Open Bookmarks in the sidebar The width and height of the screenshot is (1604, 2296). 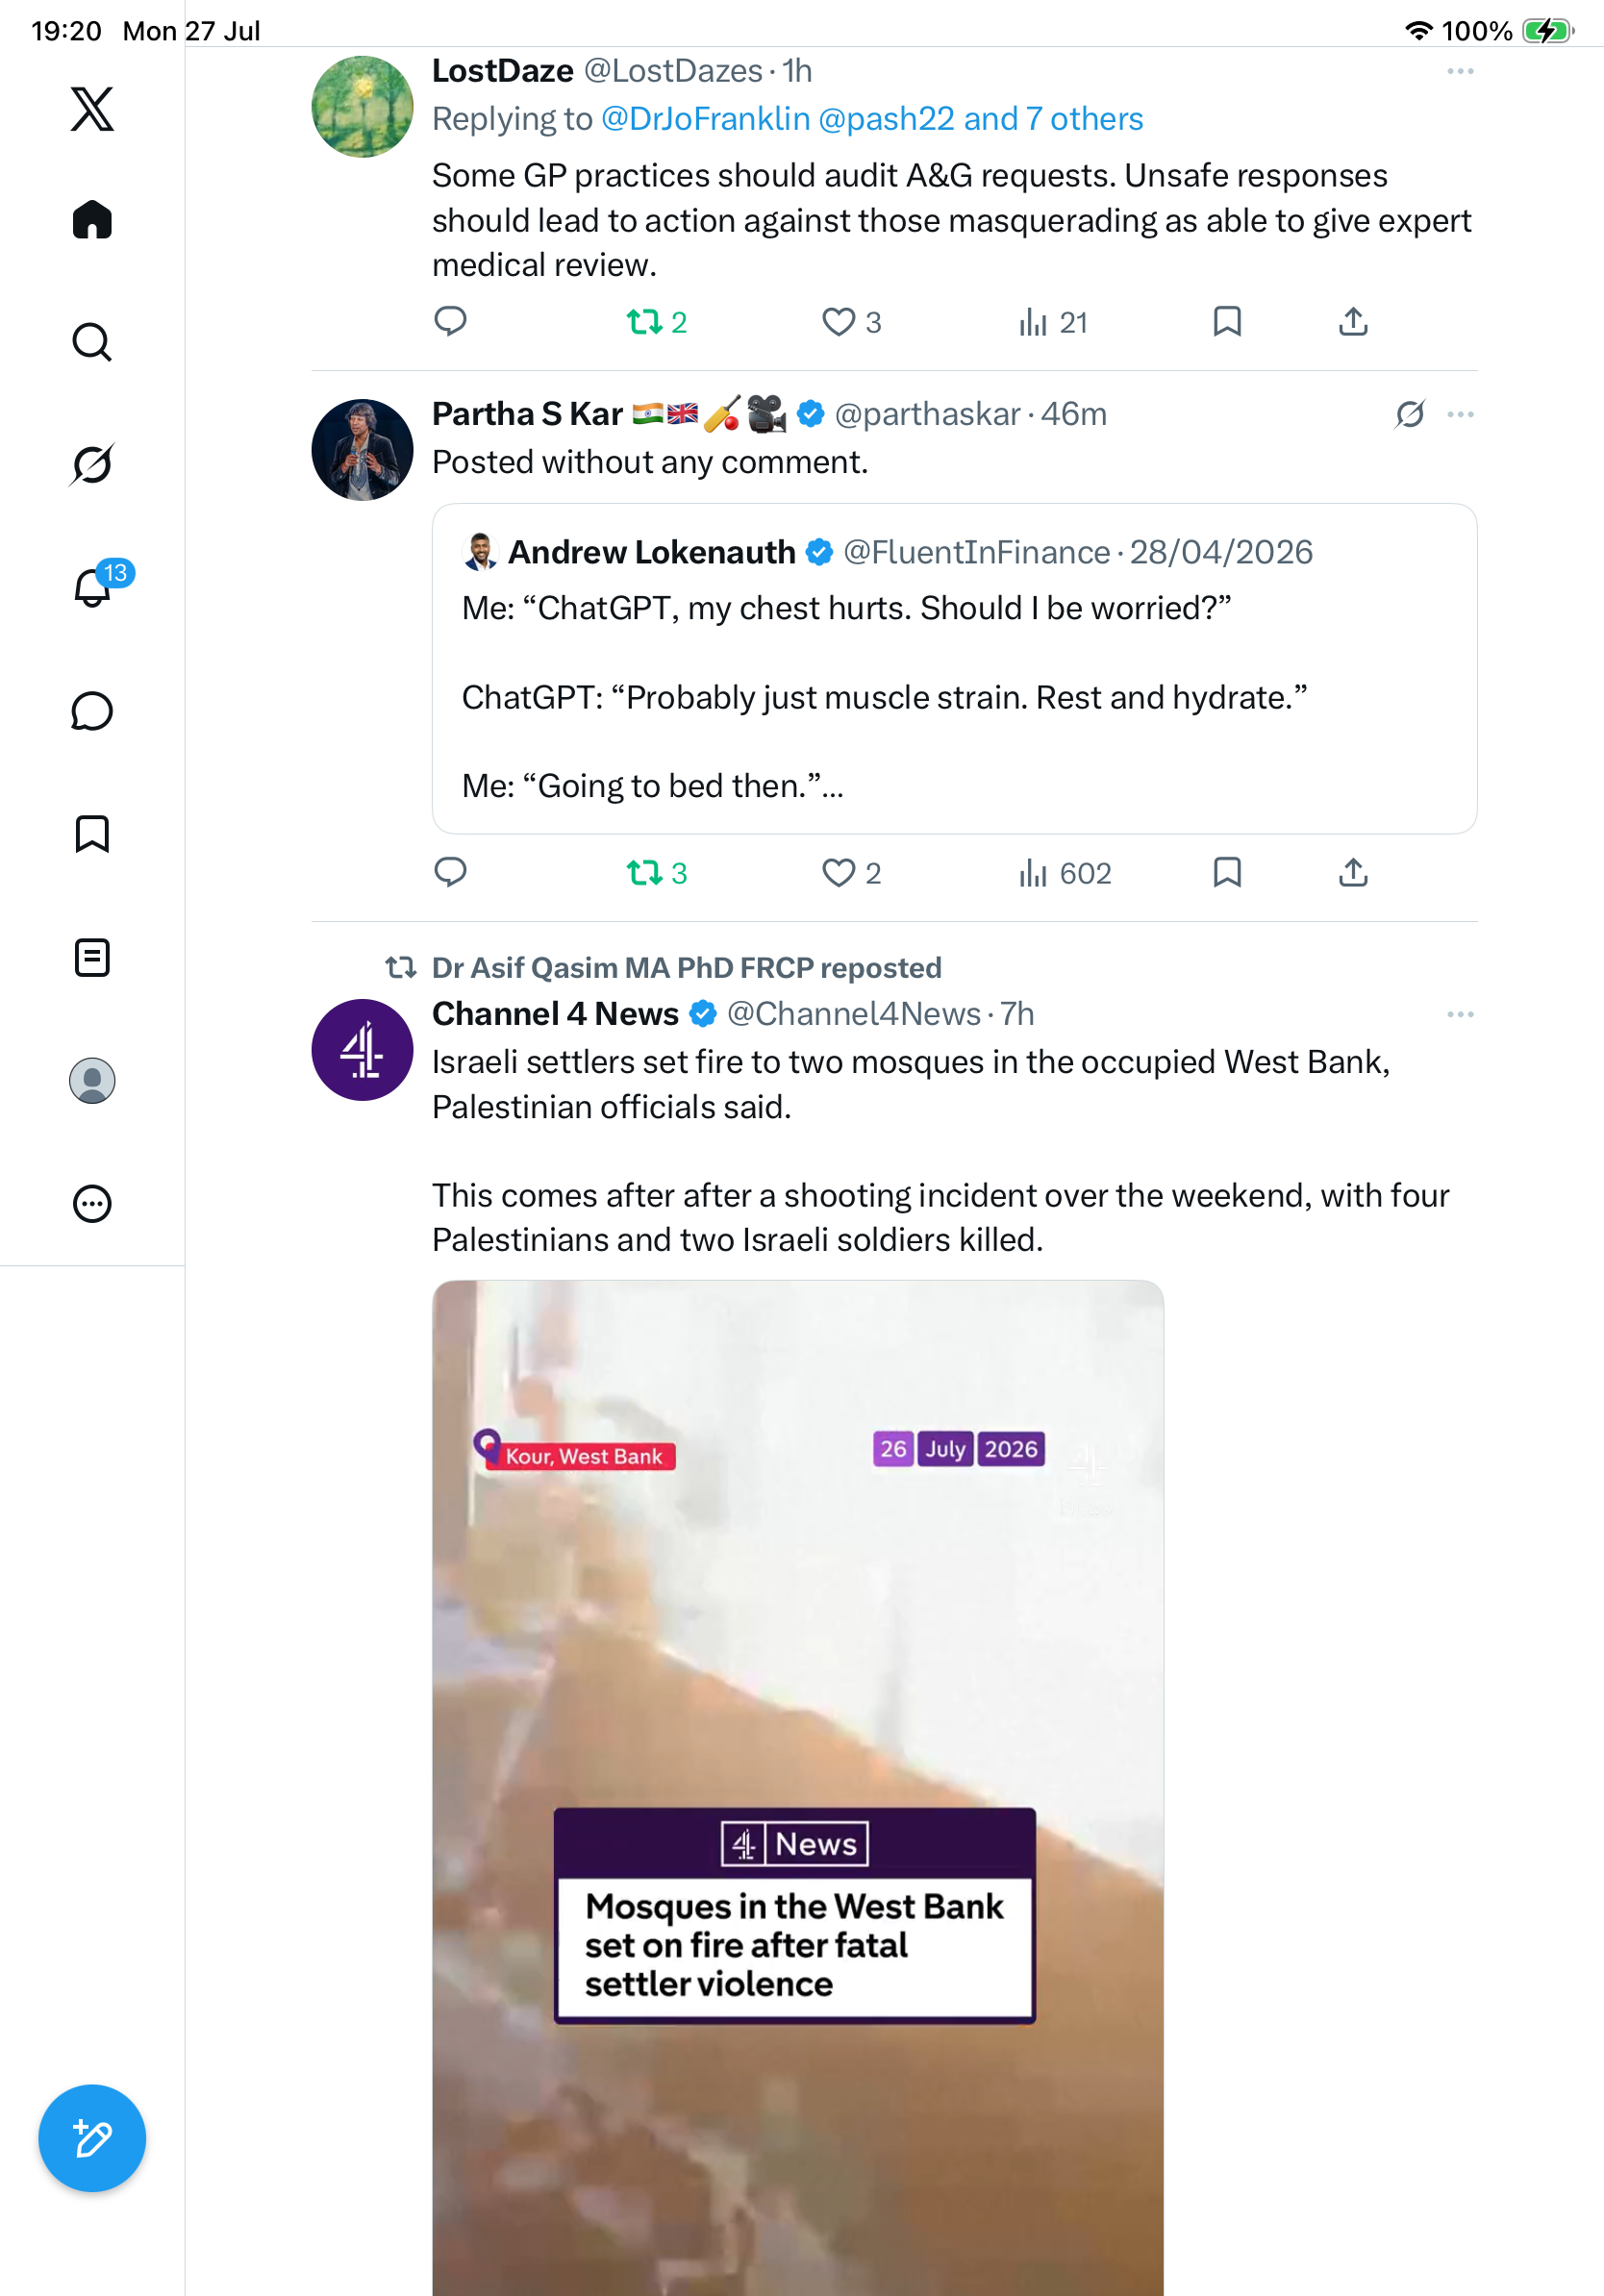(x=92, y=834)
